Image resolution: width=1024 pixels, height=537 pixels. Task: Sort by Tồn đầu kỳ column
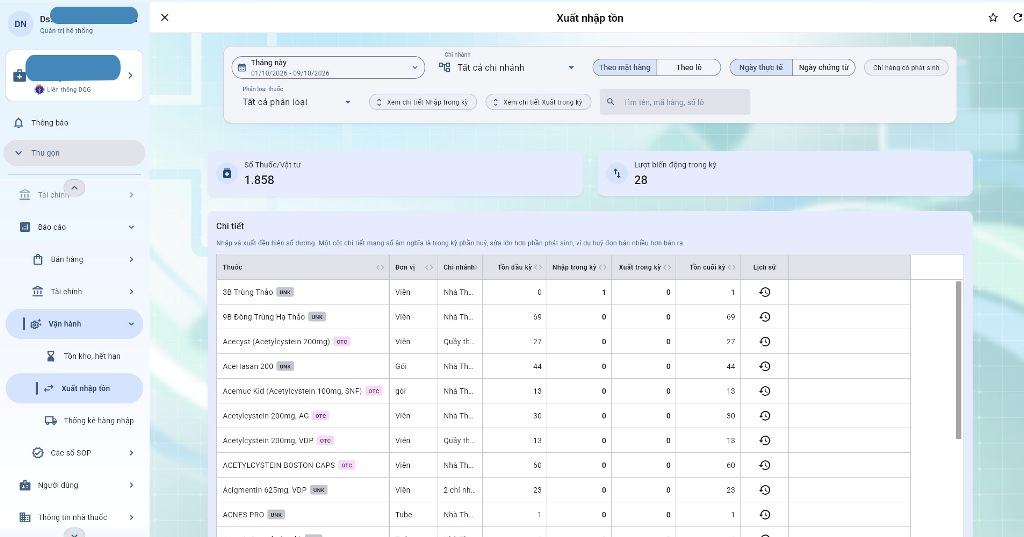coord(515,267)
